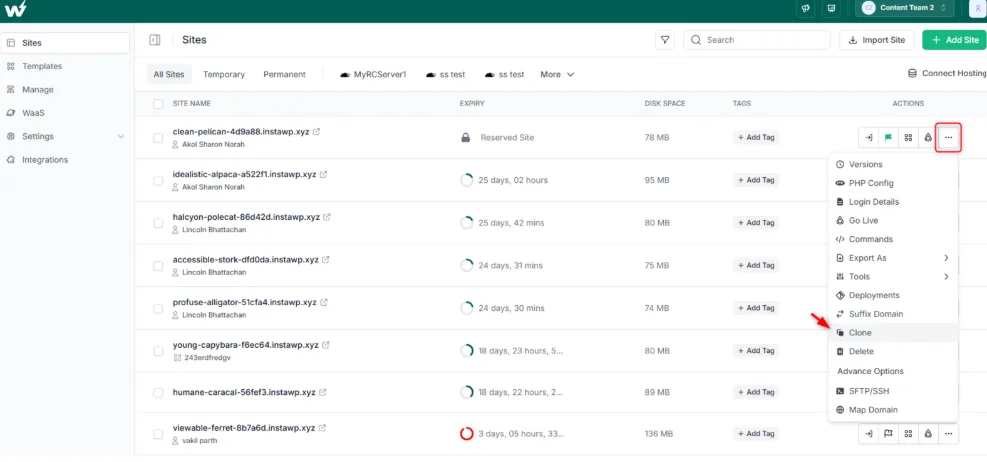This screenshot has height=462, width=987.
Task: Choose Clone from the context menu
Action: tap(893, 332)
